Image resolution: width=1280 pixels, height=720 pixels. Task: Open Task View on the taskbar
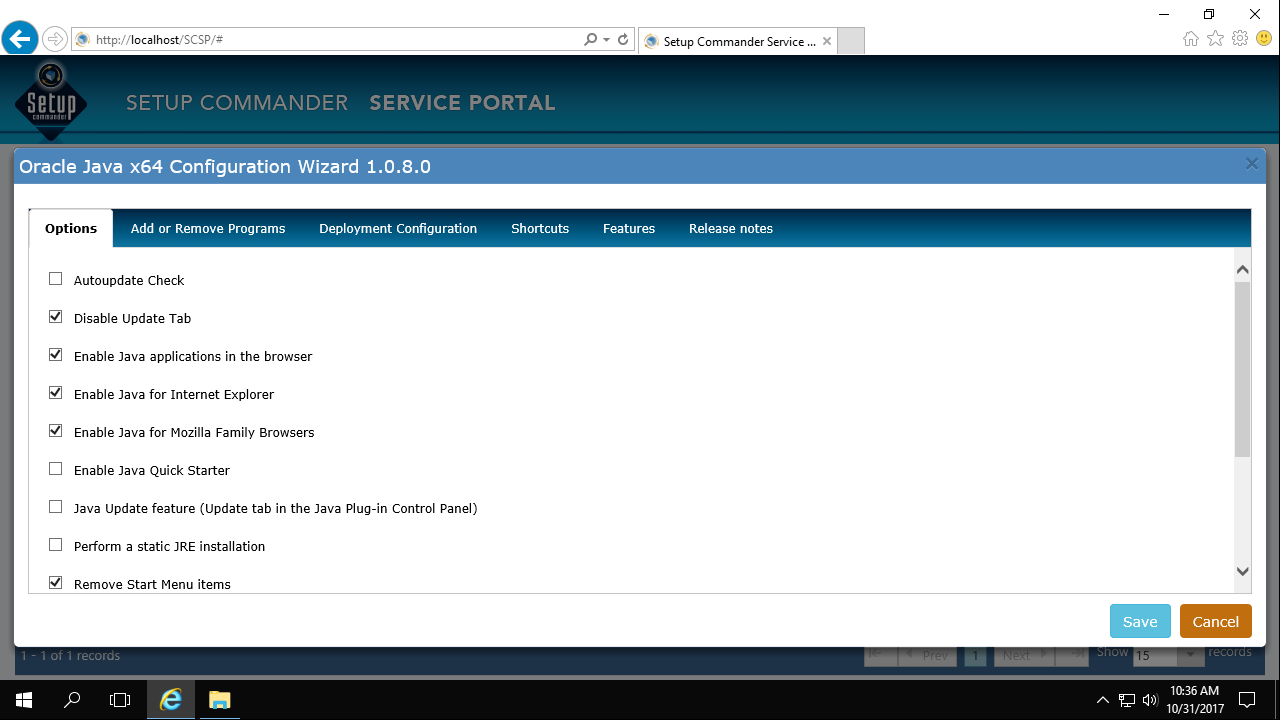tap(120, 700)
